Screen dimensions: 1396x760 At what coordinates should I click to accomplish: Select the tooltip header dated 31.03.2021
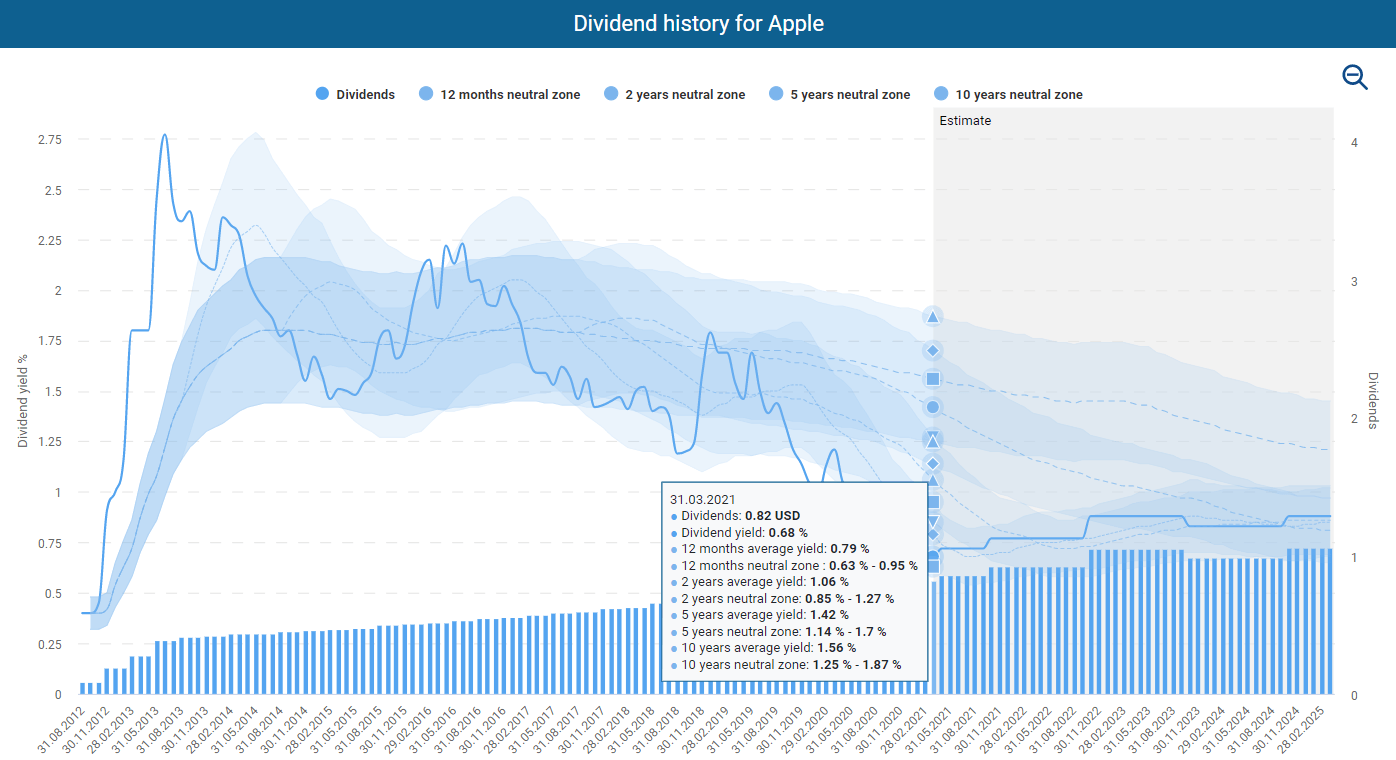[703, 498]
